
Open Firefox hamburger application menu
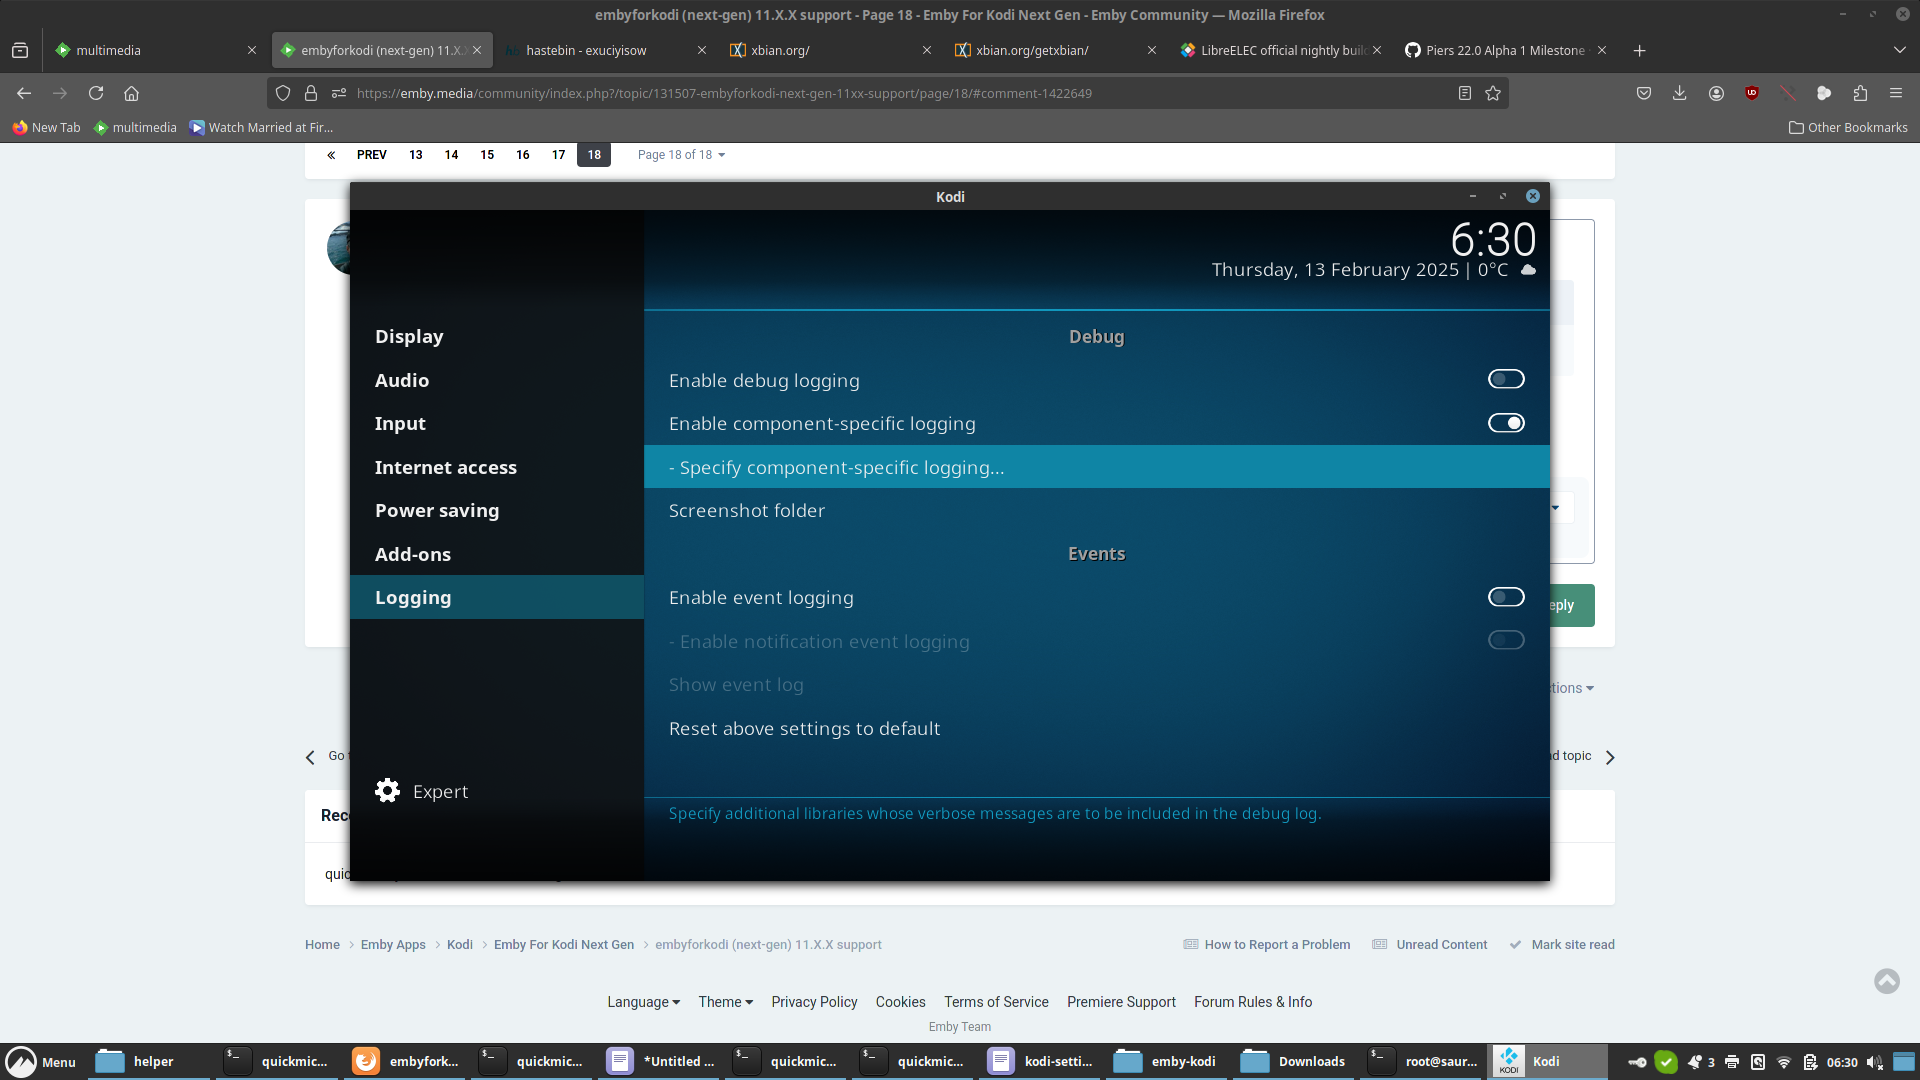pos(1896,93)
